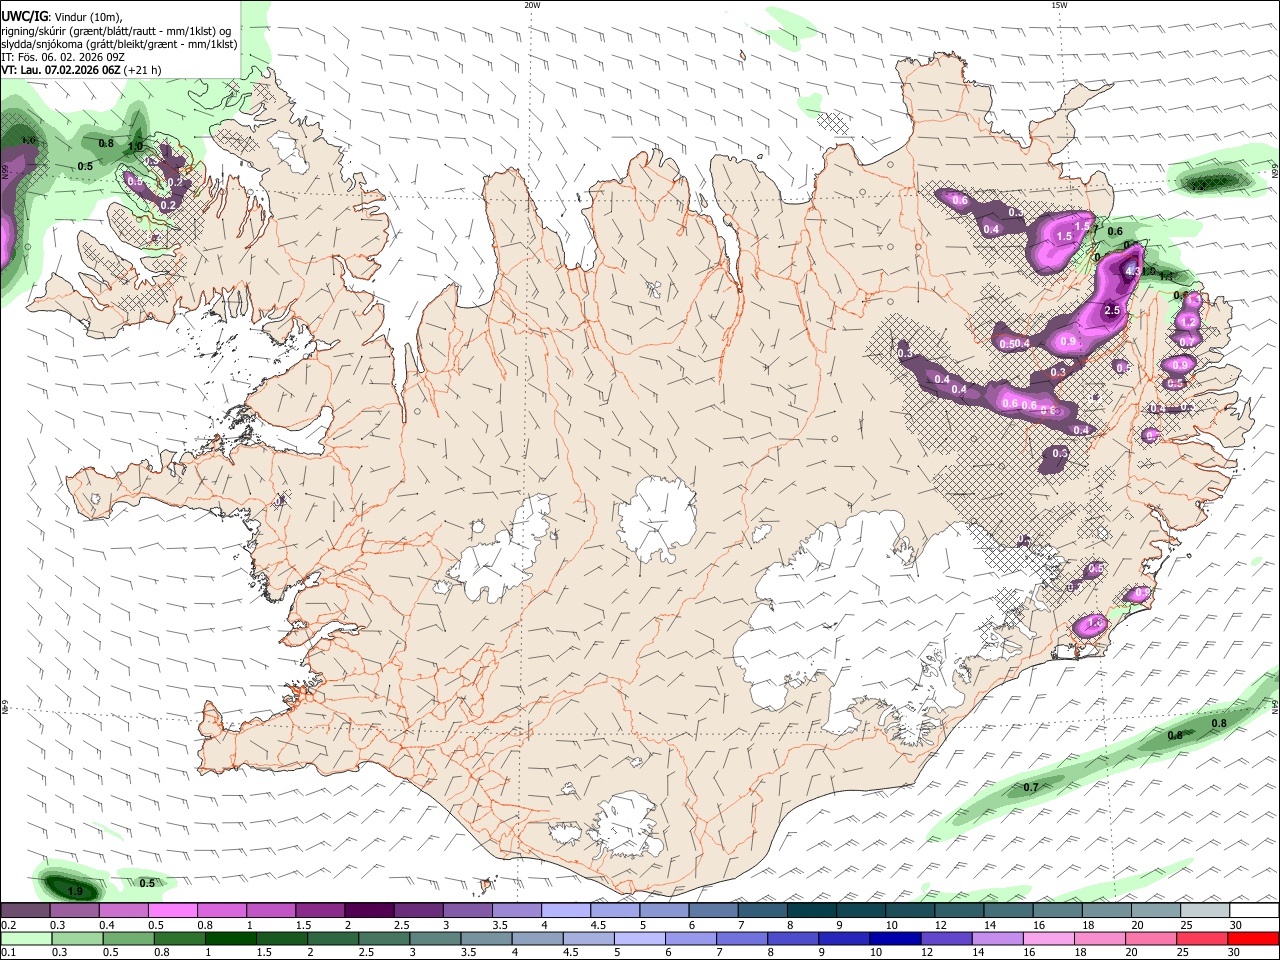Viewport: 1280px width, 960px height.
Task: Click the 'slydda/snjókoma' legend description line
Action: (x=119, y=44)
